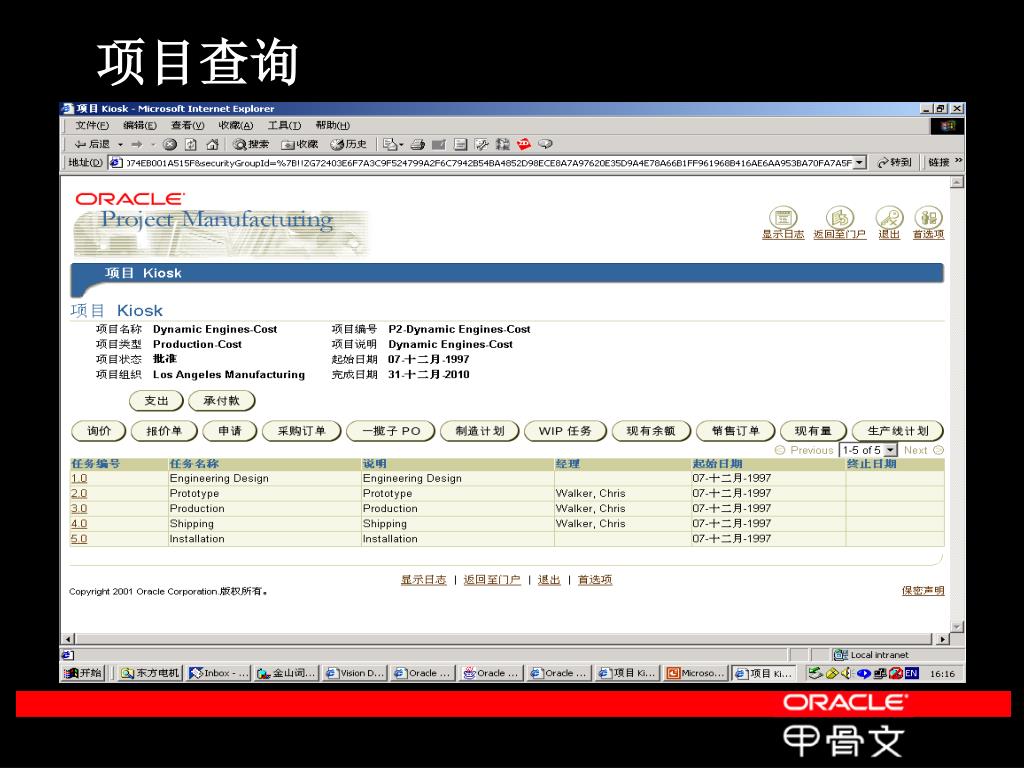
Task: Expand the 链接 links bar chevron
Action: click(x=958, y=161)
